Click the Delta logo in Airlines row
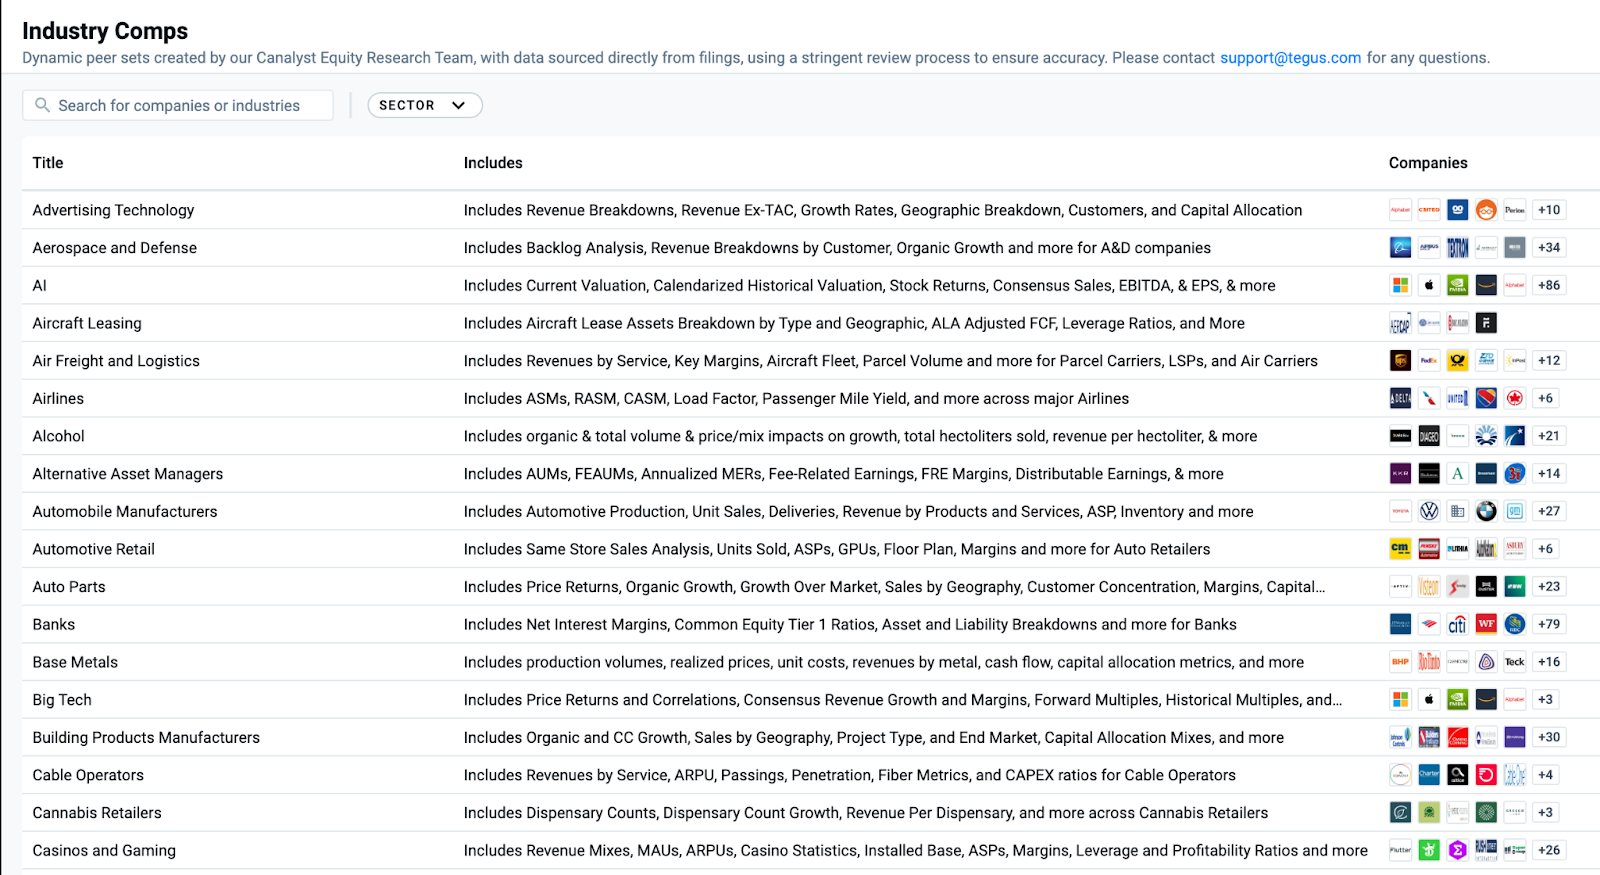The height and width of the screenshot is (875, 1600). pyautogui.click(x=1400, y=398)
